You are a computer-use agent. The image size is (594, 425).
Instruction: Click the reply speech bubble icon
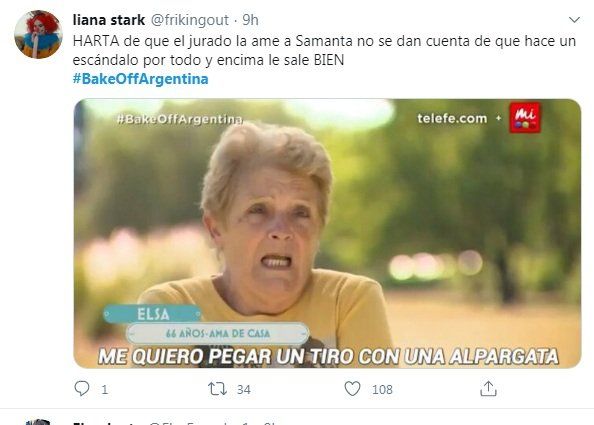click(82, 389)
